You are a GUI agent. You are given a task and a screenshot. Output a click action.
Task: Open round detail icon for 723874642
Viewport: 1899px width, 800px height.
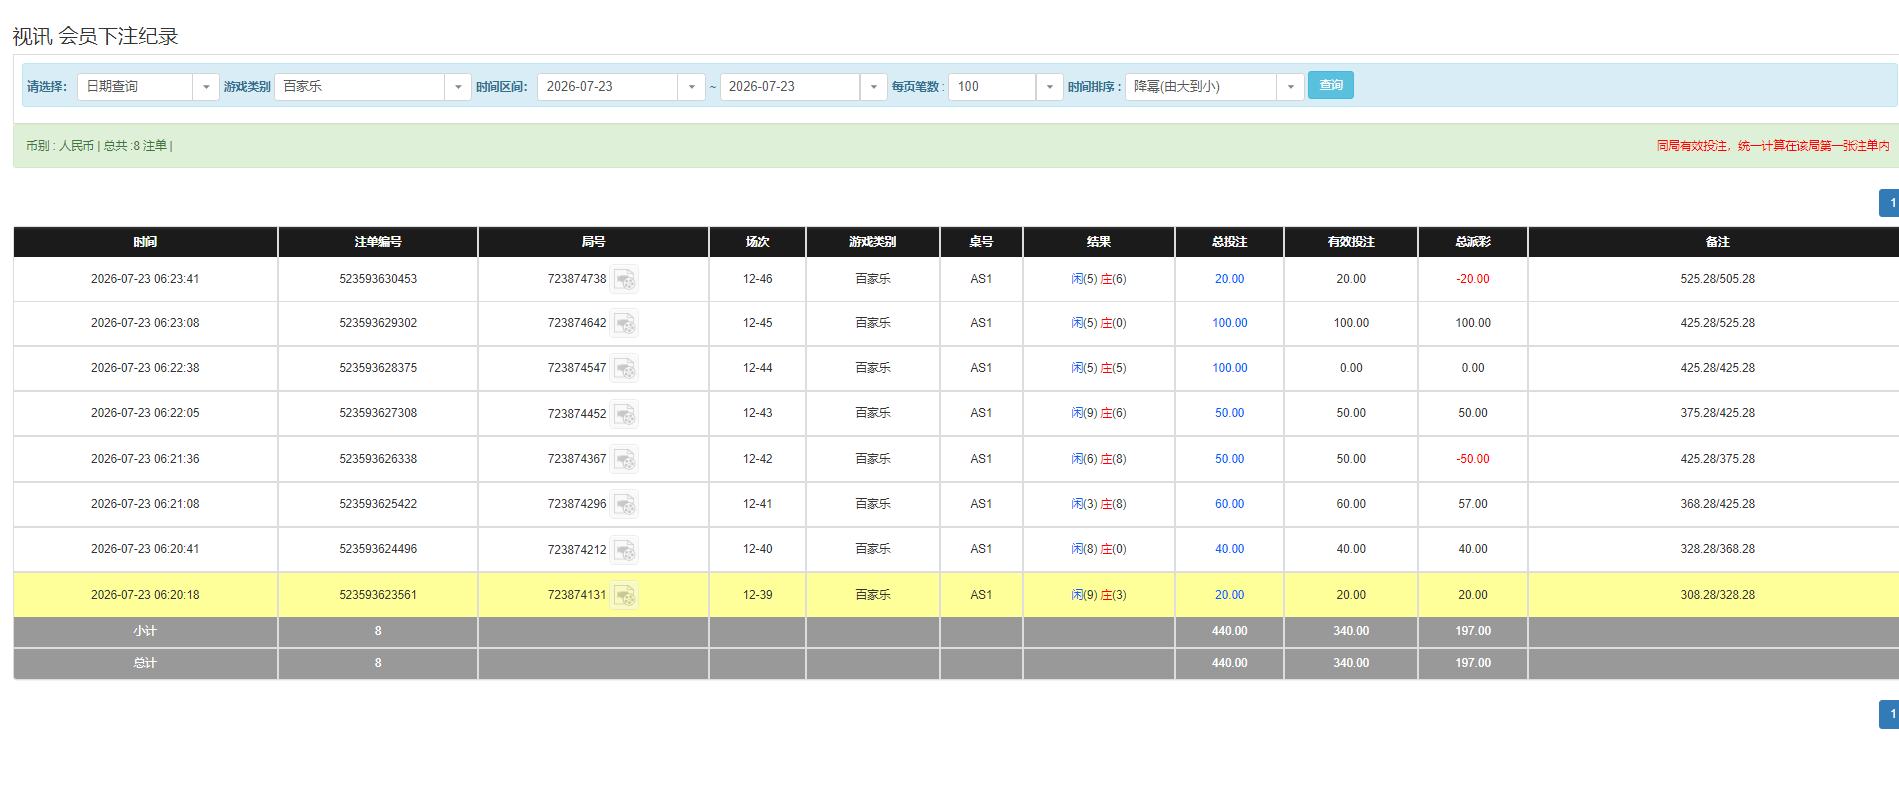point(625,323)
